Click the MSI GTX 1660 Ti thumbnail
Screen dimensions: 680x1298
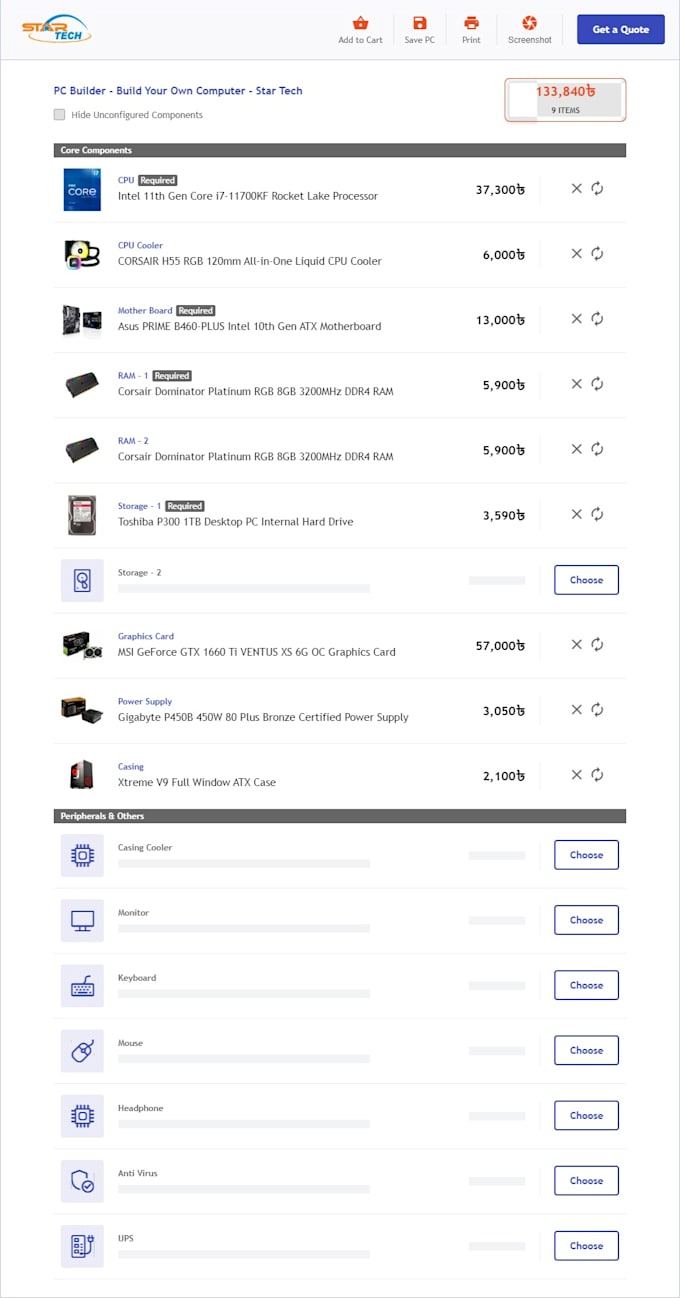(81, 645)
